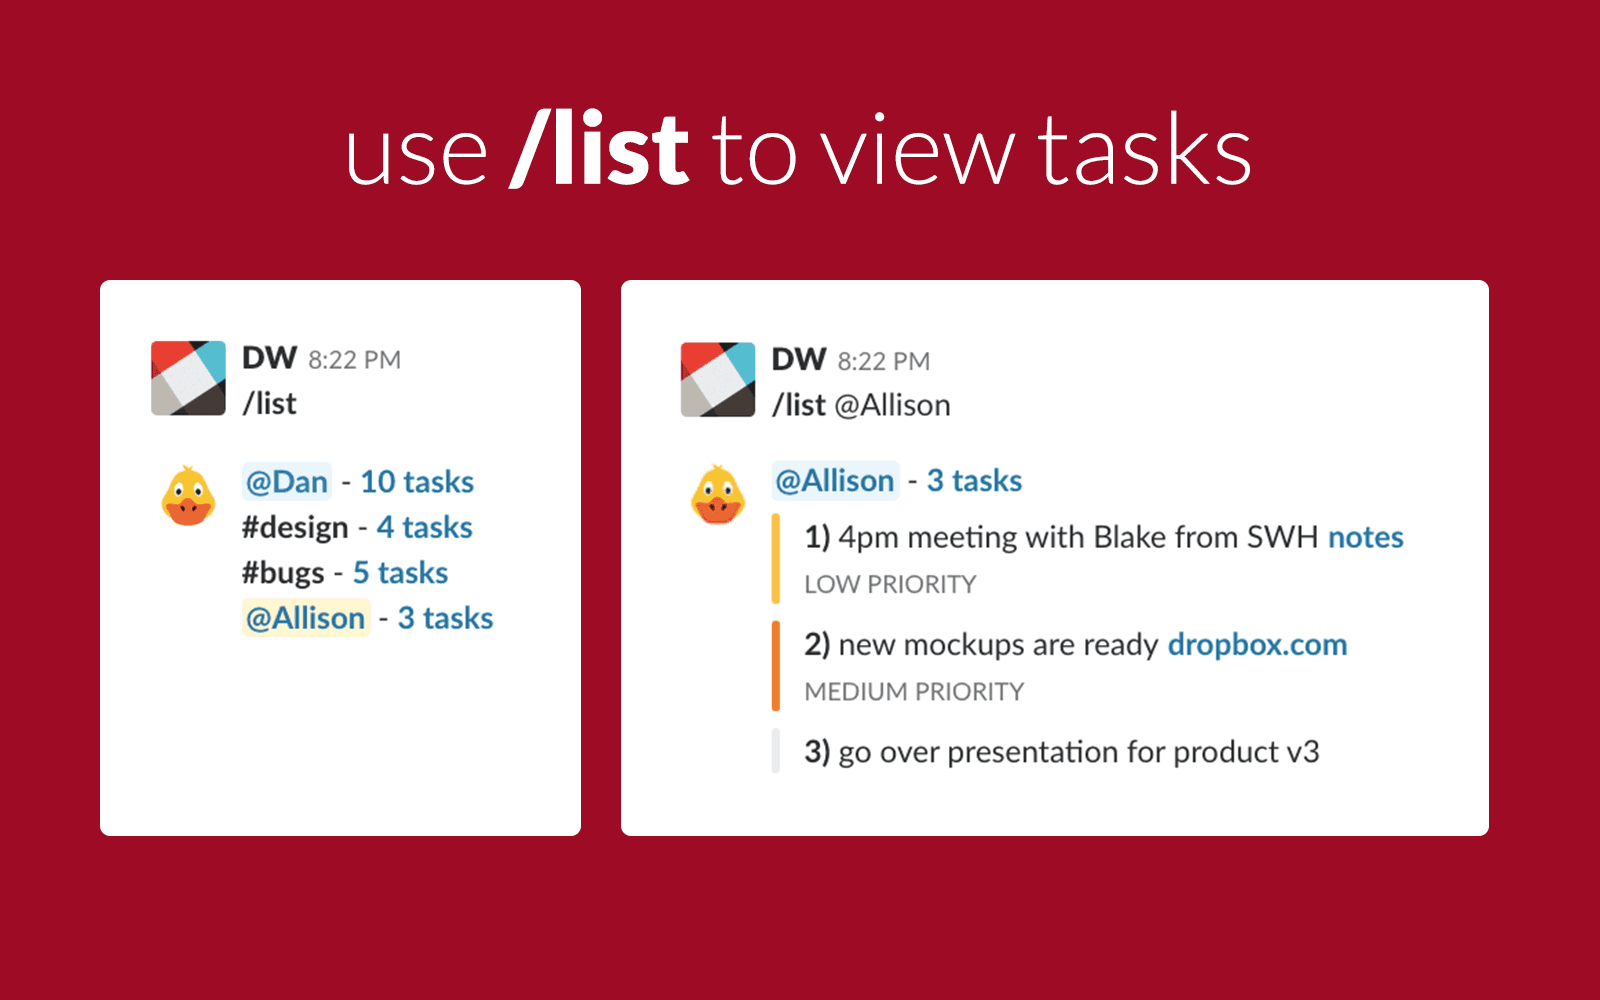The width and height of the screenshot is (1600, 1000).
Task: Select the "go over presentation for product v3" task
Action: point(1078,752)
